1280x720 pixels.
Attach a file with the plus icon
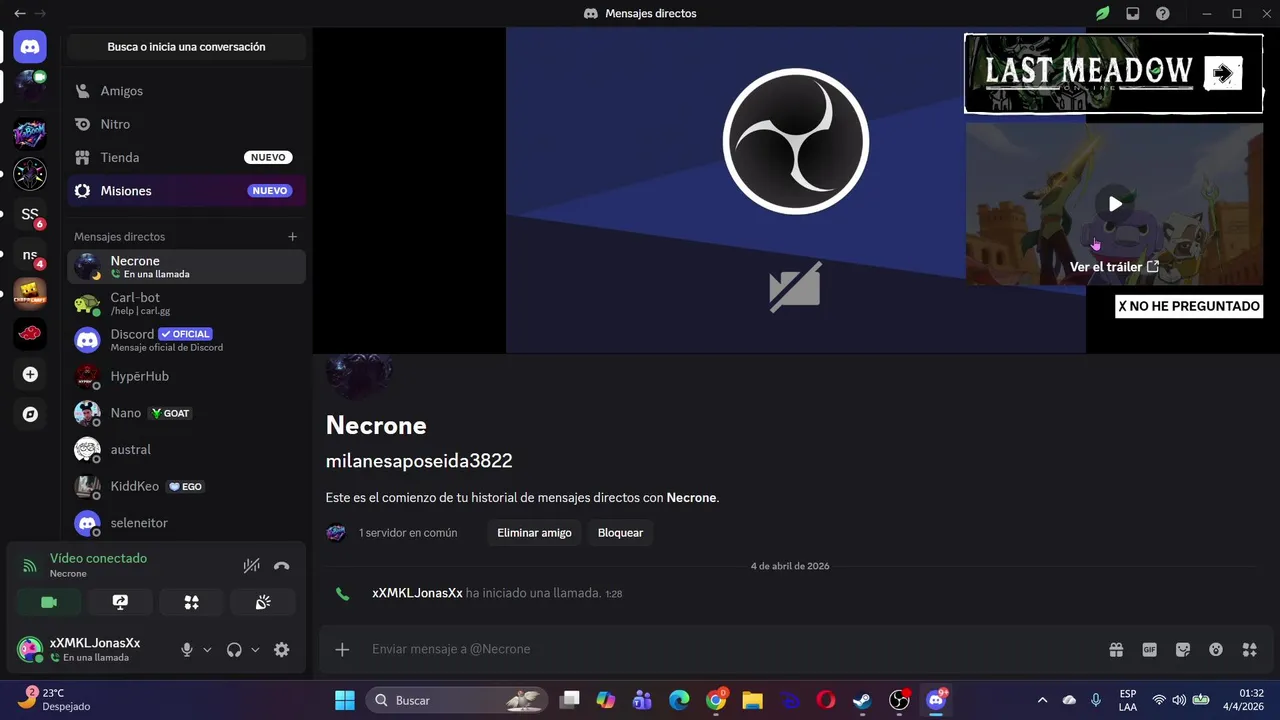[342, 650]
